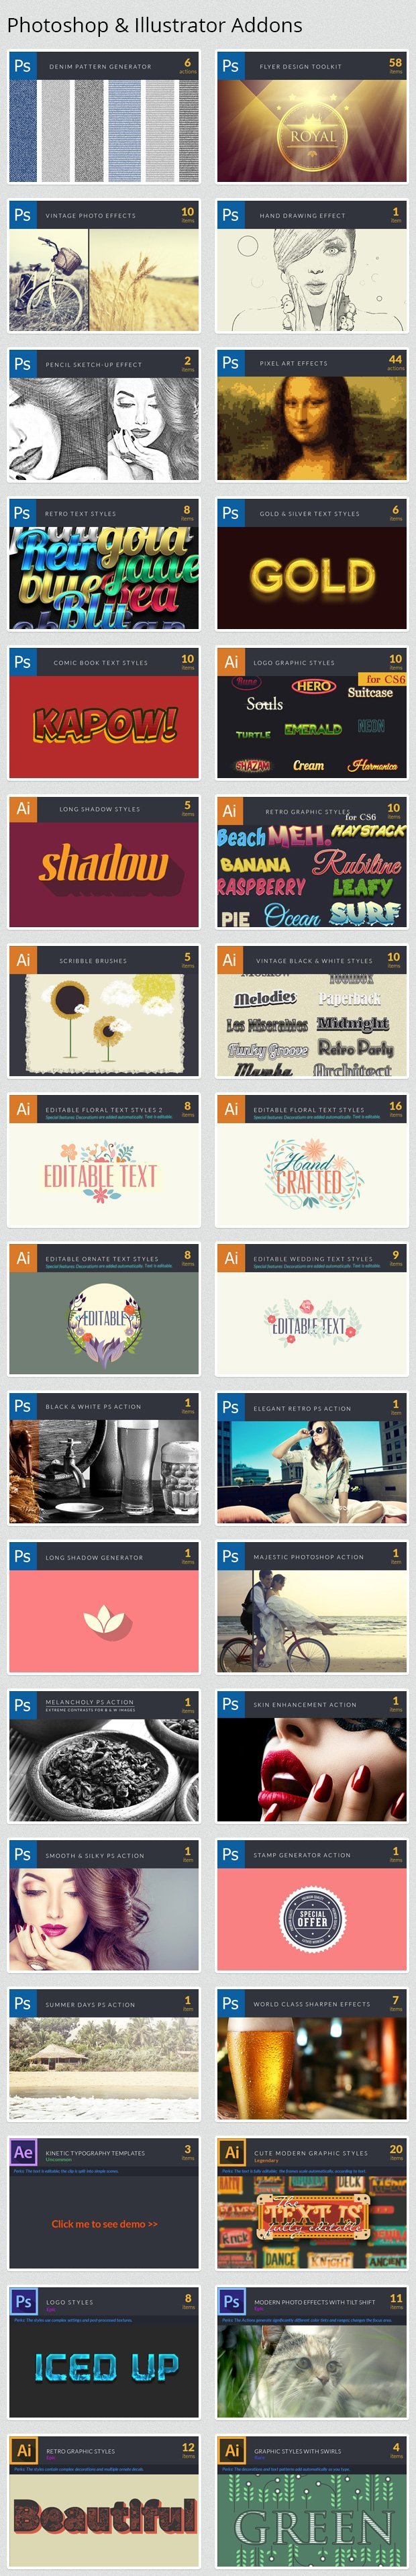416x2576 pixels.
Task: Click the Ps icon on Comic Book Text Styles
Action: pos(22,662)
